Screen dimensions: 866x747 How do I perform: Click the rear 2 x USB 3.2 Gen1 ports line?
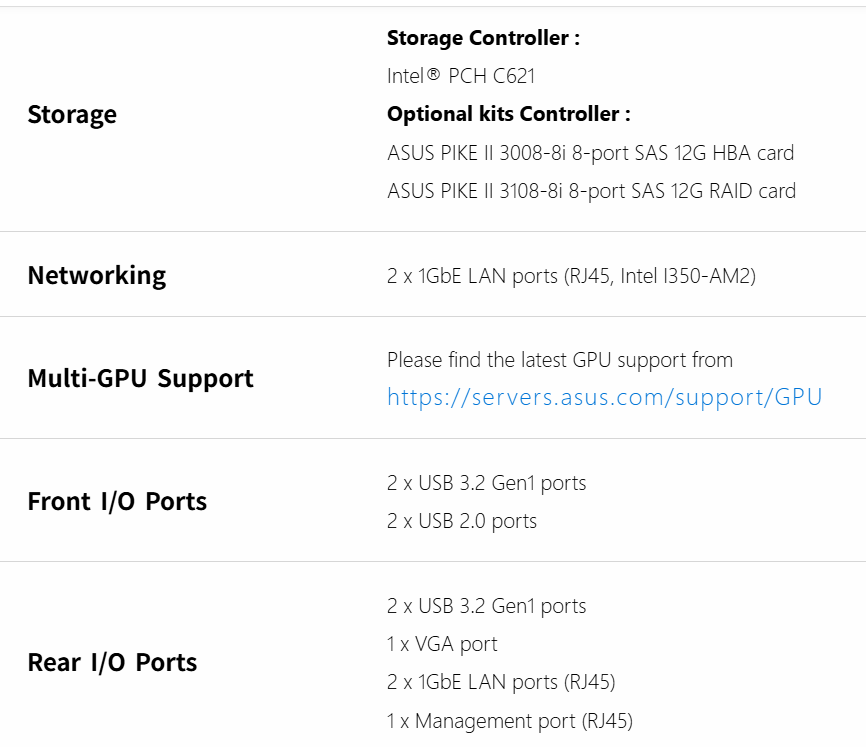point(486,606)
